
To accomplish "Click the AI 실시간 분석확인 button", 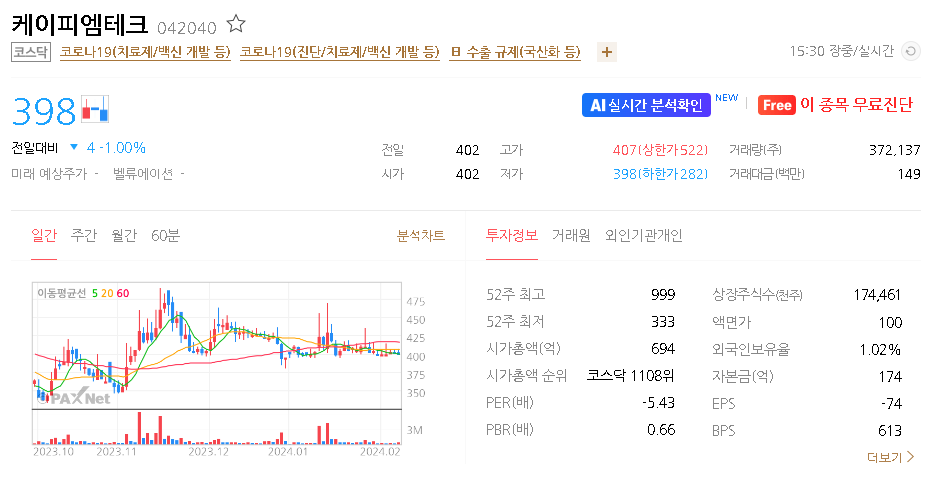I will pos(646,105).
